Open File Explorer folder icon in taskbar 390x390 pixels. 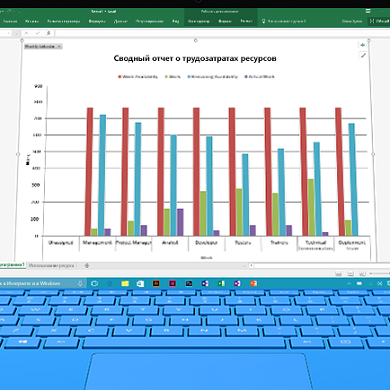coord(125,283)
